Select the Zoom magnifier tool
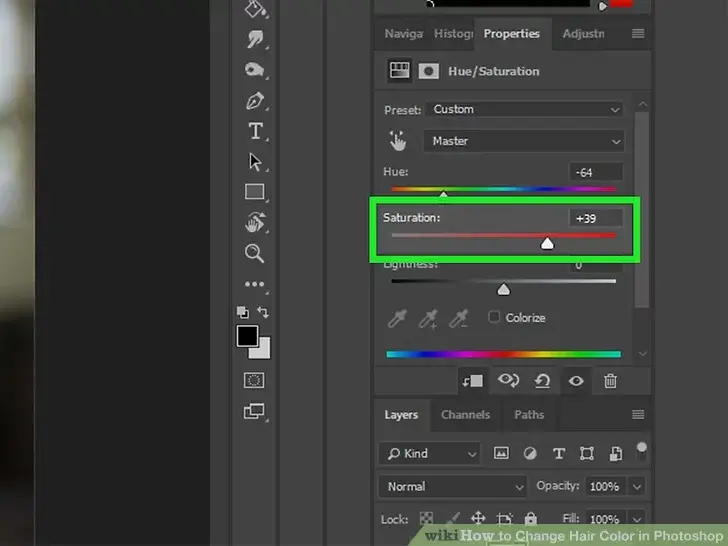 [x=255, y=253]
